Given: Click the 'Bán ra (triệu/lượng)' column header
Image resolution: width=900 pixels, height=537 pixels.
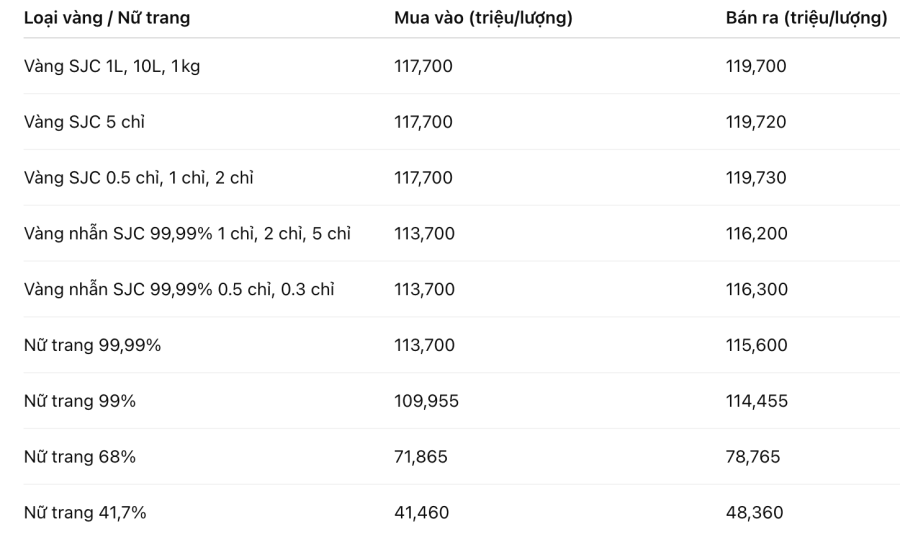Looking at the screenshot, I should [x=806, y=18].
